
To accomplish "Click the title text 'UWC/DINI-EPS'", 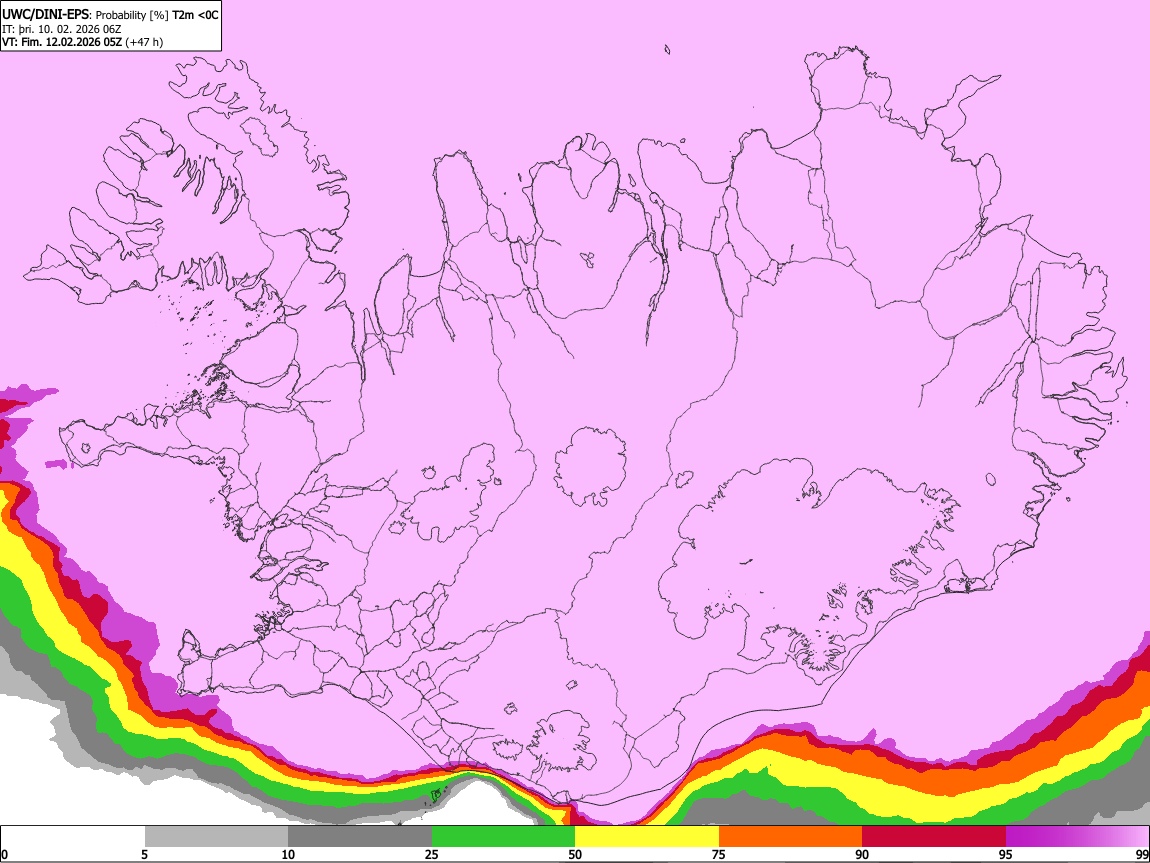I will (46, 15).
